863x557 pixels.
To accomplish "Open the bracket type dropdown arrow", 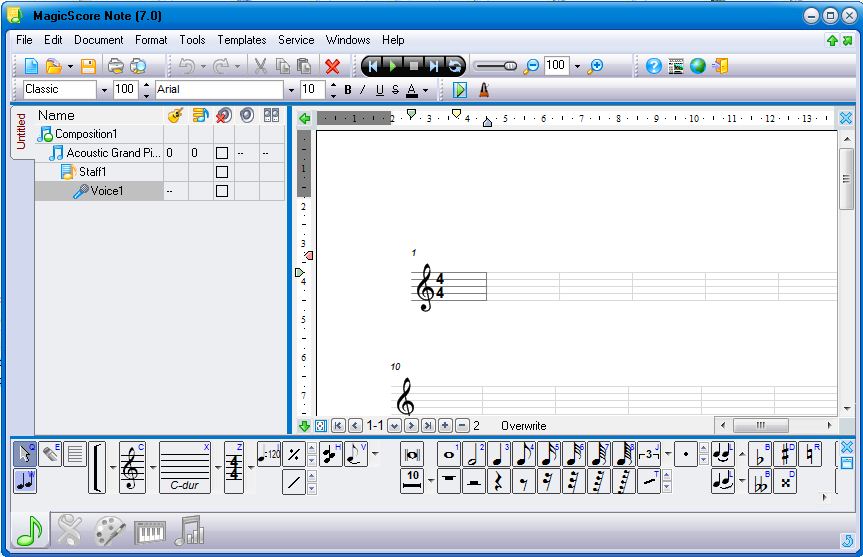I will click(x=113, y=468).
